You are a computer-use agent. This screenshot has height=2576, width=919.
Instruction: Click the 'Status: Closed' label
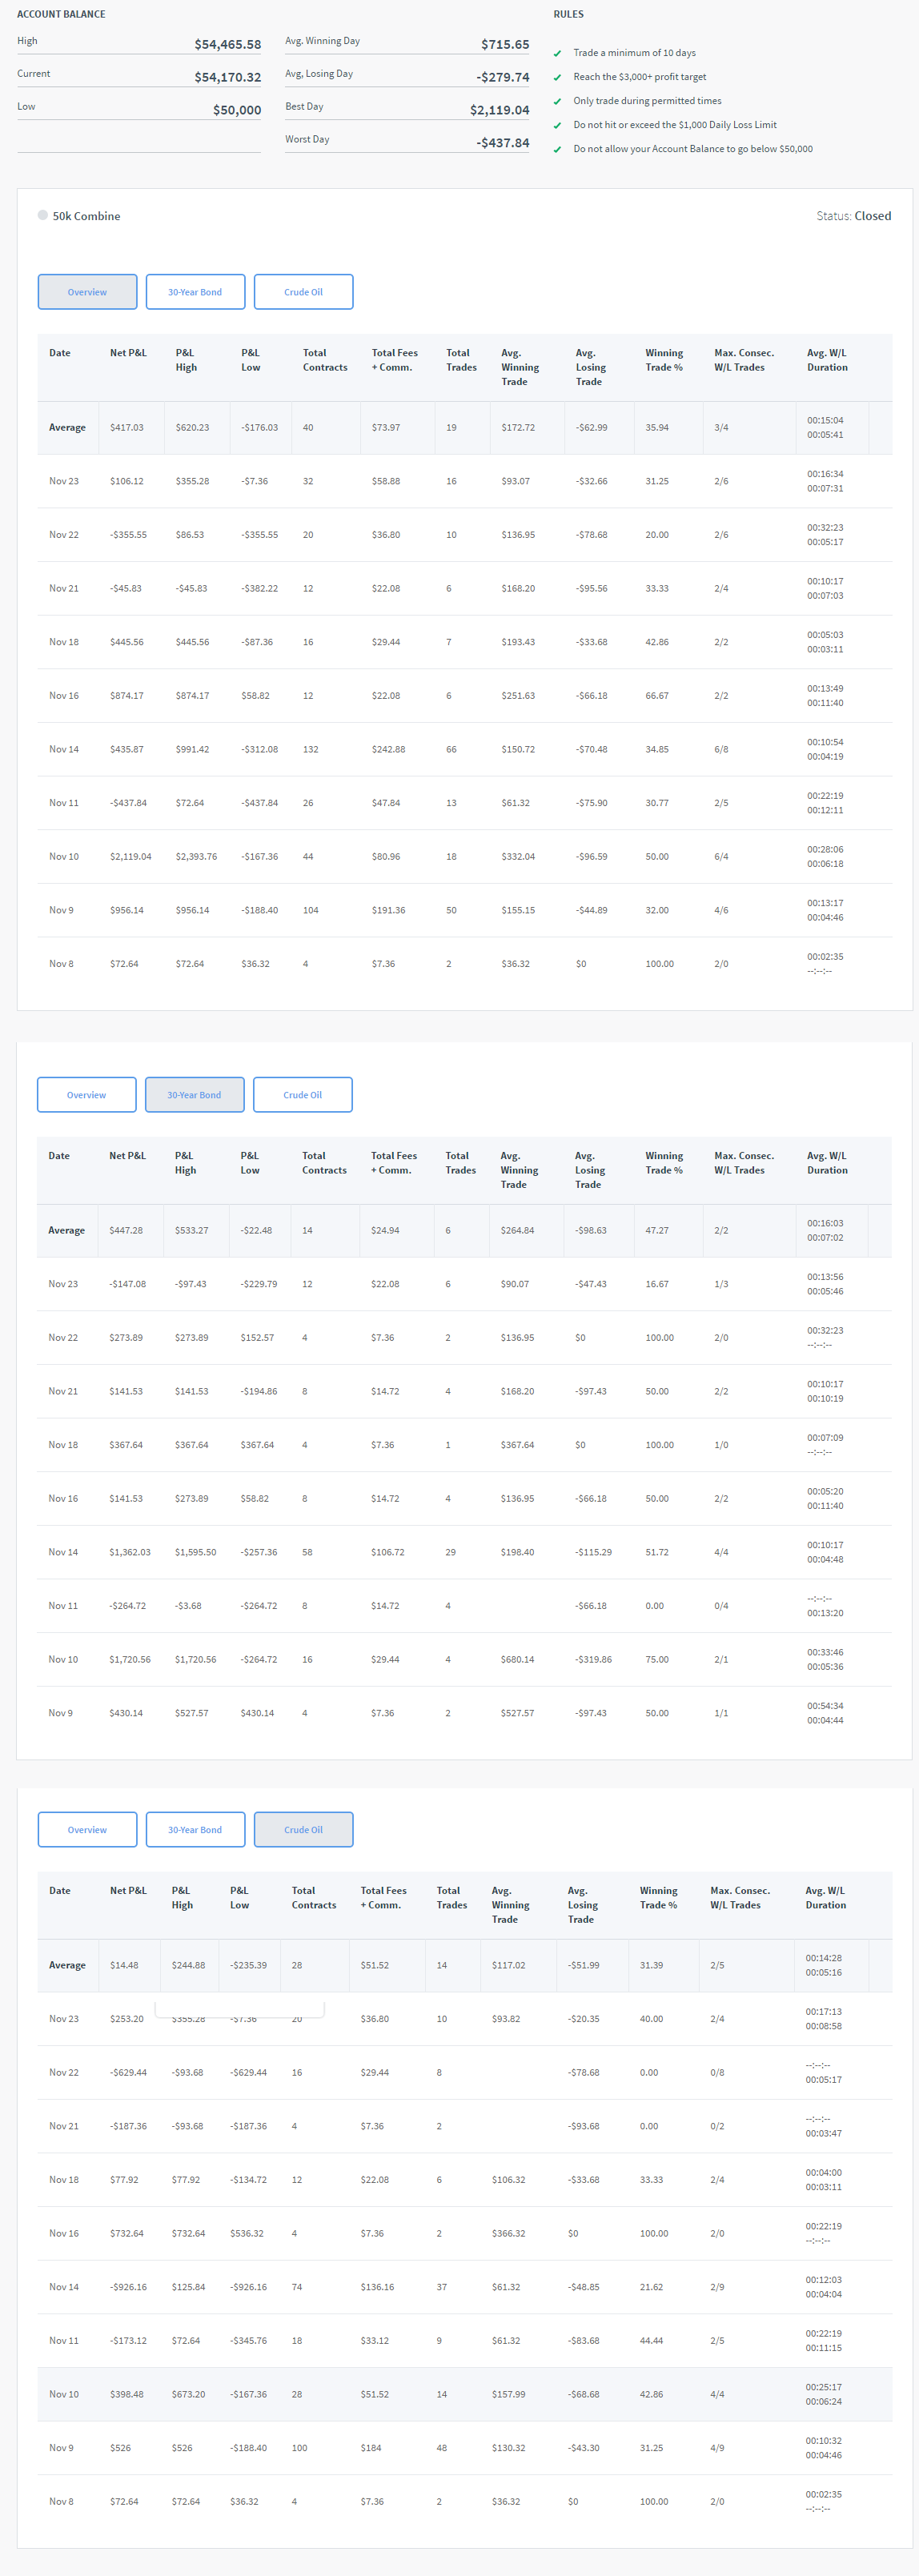[853, 216]
